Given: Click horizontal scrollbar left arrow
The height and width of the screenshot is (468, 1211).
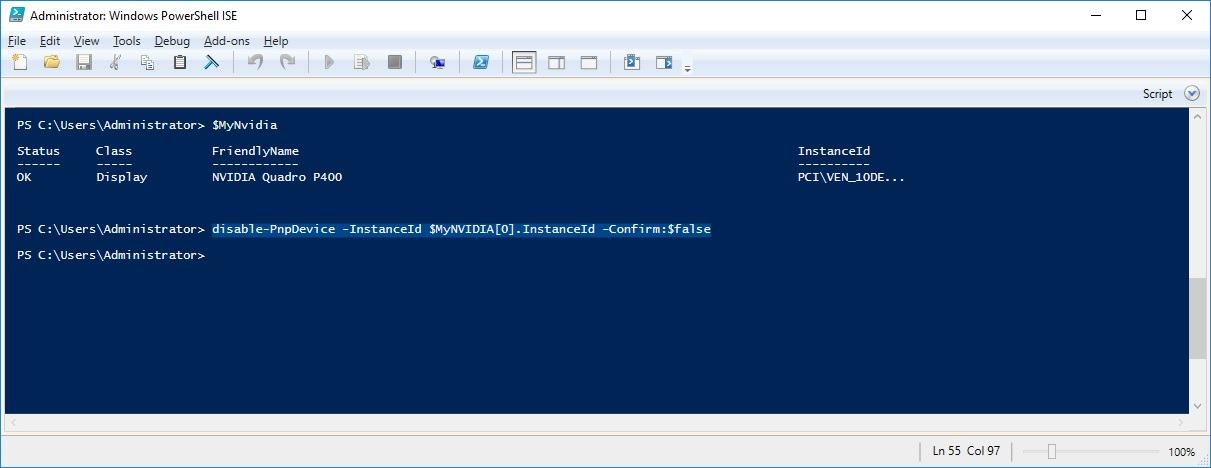Looking at the screenshot, I should (x=14, y=422).
